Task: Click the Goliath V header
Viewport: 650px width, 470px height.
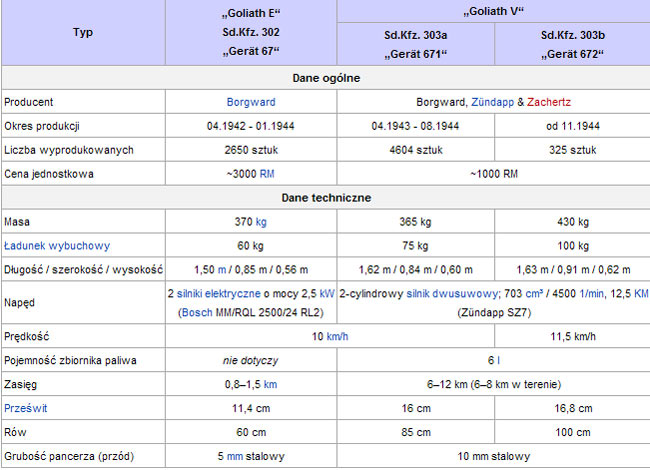Action: [493, 11]
